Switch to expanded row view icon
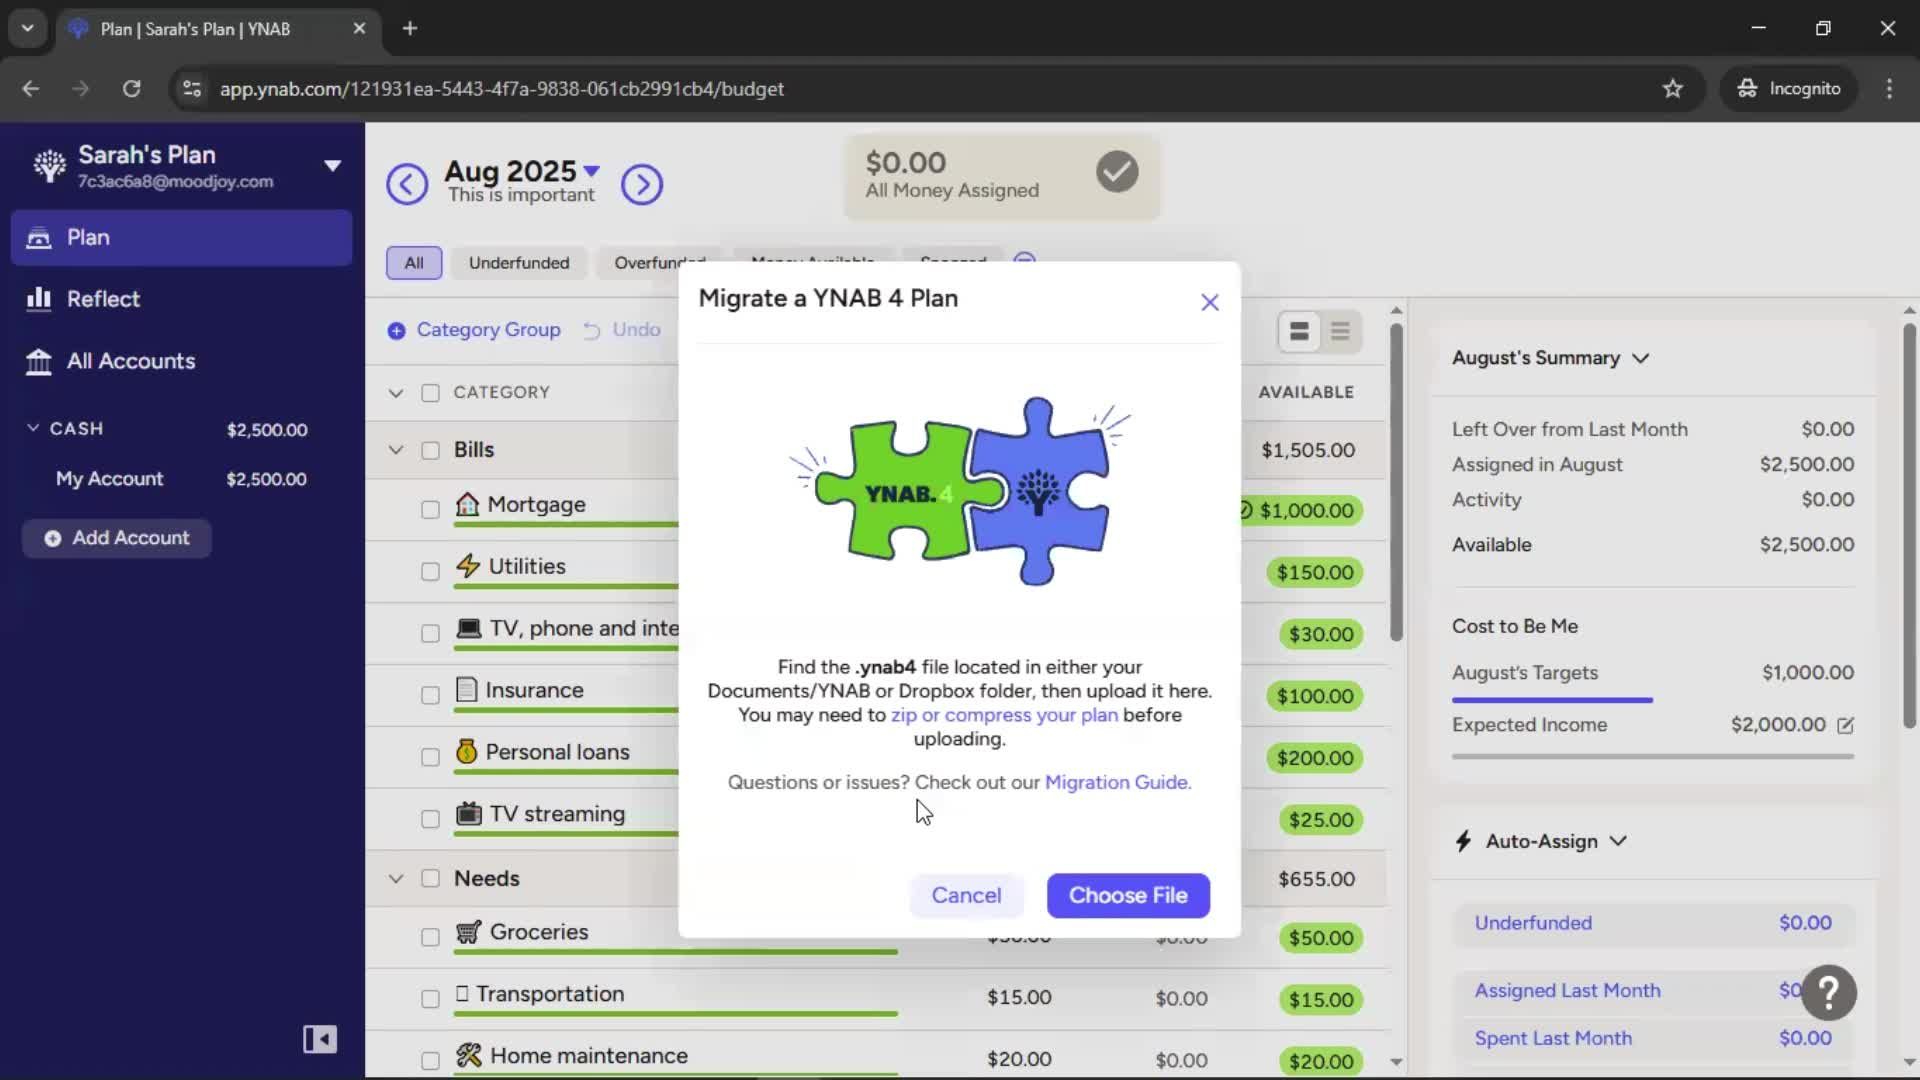The image size is (1920, 1080). 1299,331
